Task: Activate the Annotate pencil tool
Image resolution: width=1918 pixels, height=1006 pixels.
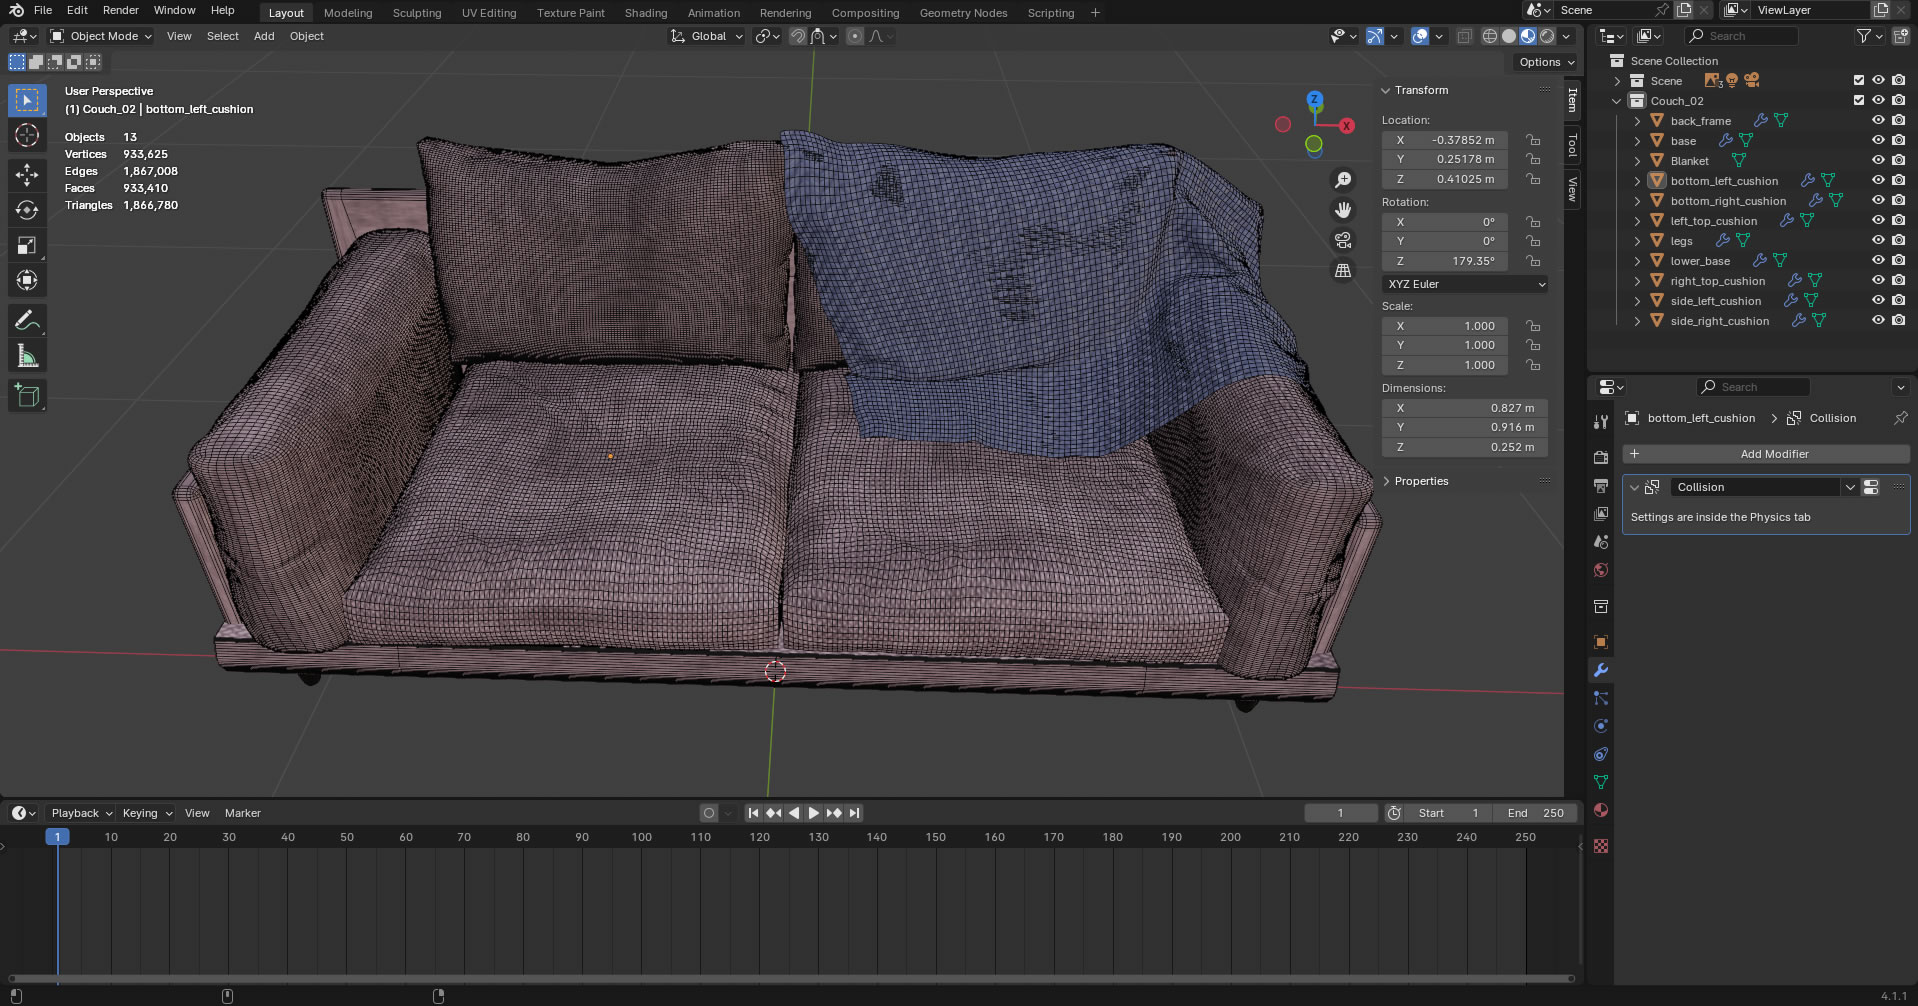Action: pyautogui.click(x=27, y=321)
